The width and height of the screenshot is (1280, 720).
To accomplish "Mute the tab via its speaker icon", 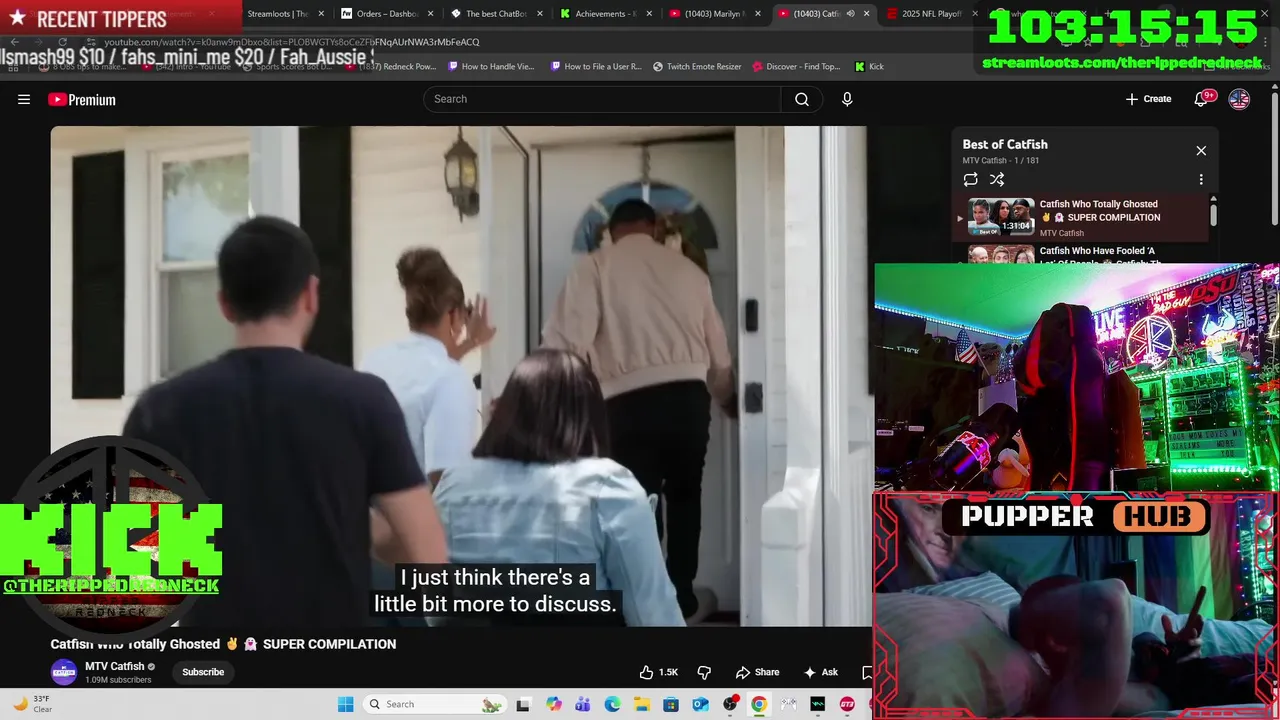I will 850,14.
